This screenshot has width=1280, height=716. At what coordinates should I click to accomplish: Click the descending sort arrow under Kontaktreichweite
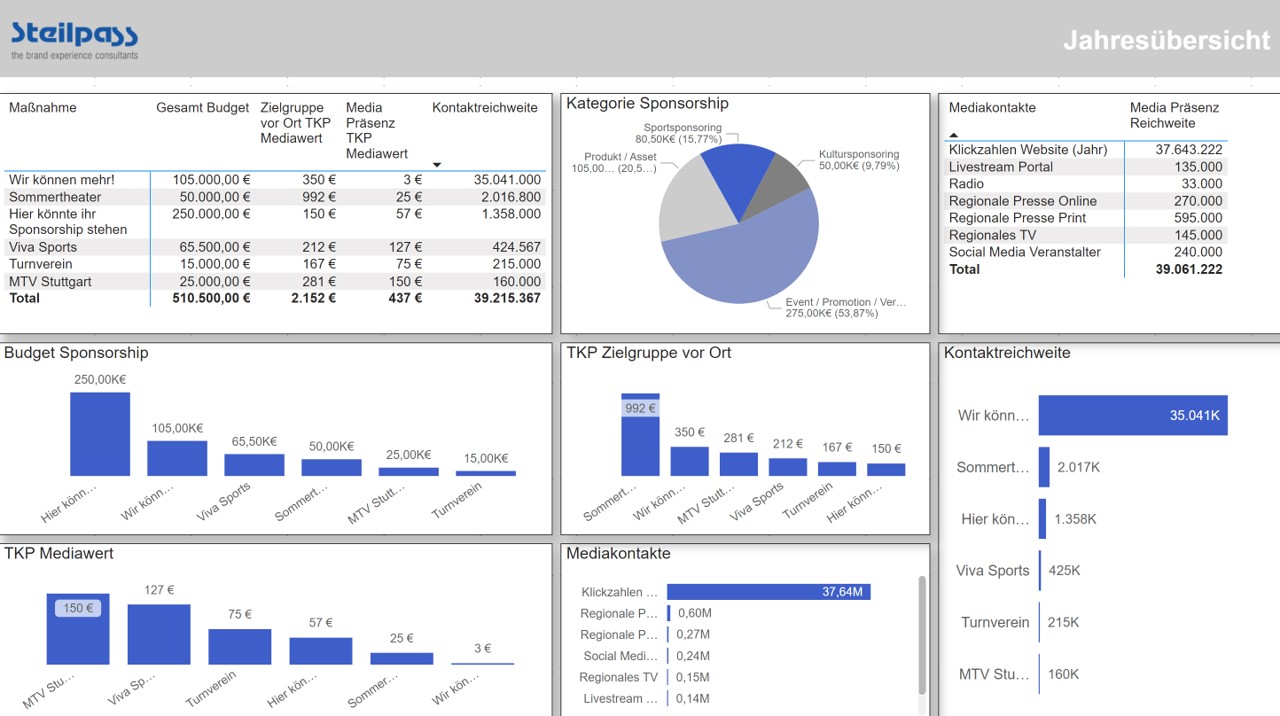click(x=437, y=165)
